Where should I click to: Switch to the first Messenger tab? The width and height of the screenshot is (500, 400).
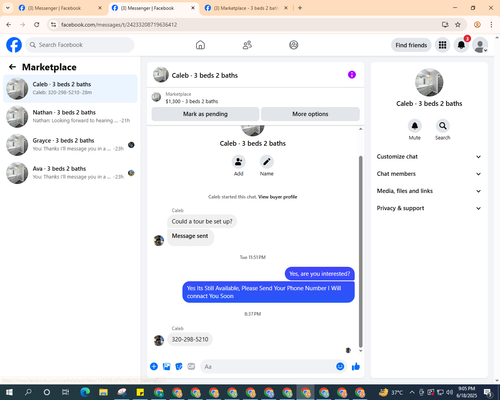click(x=59, y=8)
